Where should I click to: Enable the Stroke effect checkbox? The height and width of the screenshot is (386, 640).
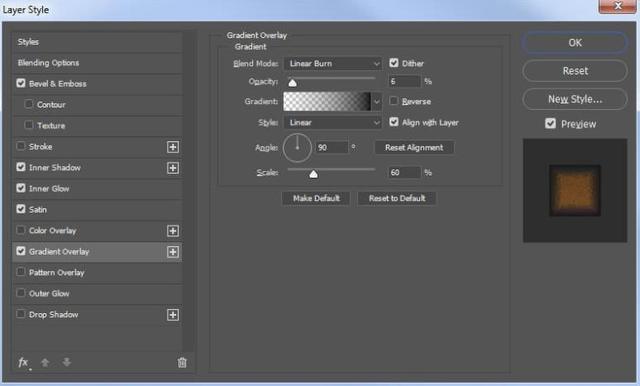pyautogui.click(x=21, y=146)
